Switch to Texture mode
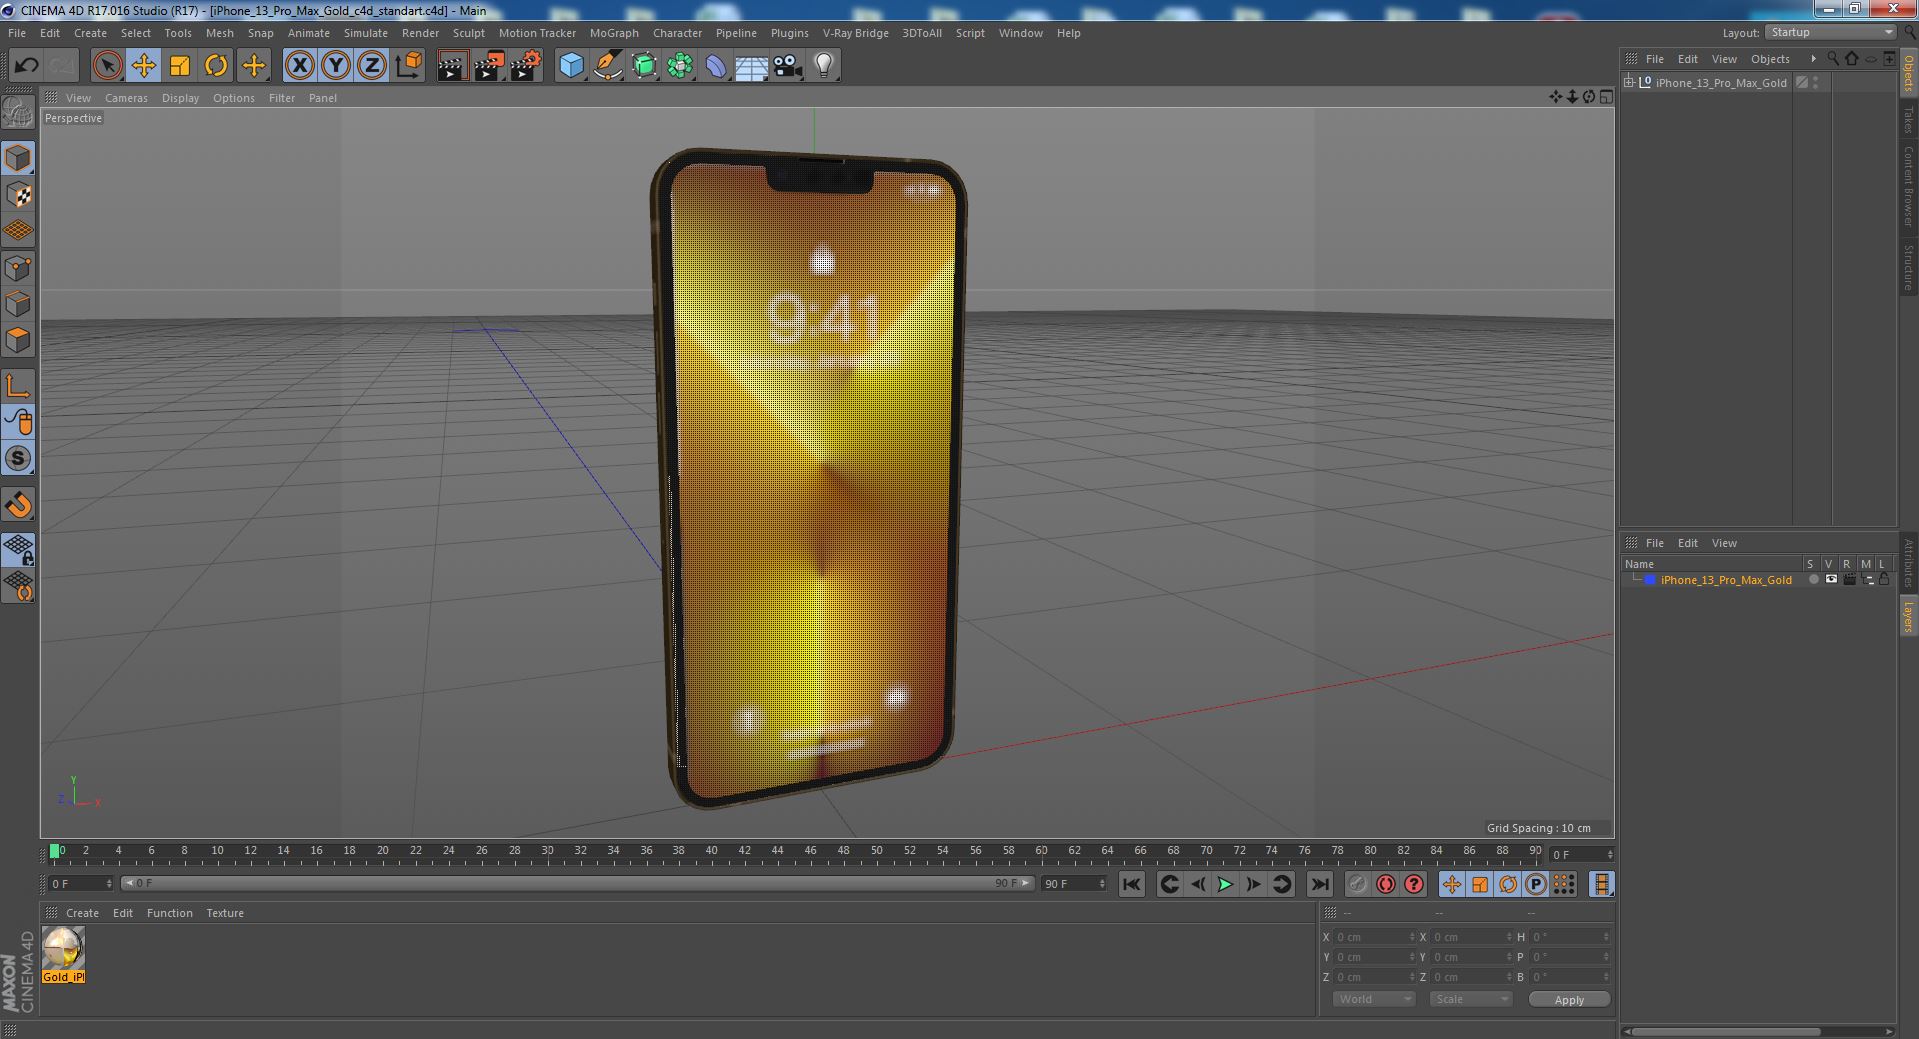This screenshot has width=1919, height=1039. tap(18, 195)
